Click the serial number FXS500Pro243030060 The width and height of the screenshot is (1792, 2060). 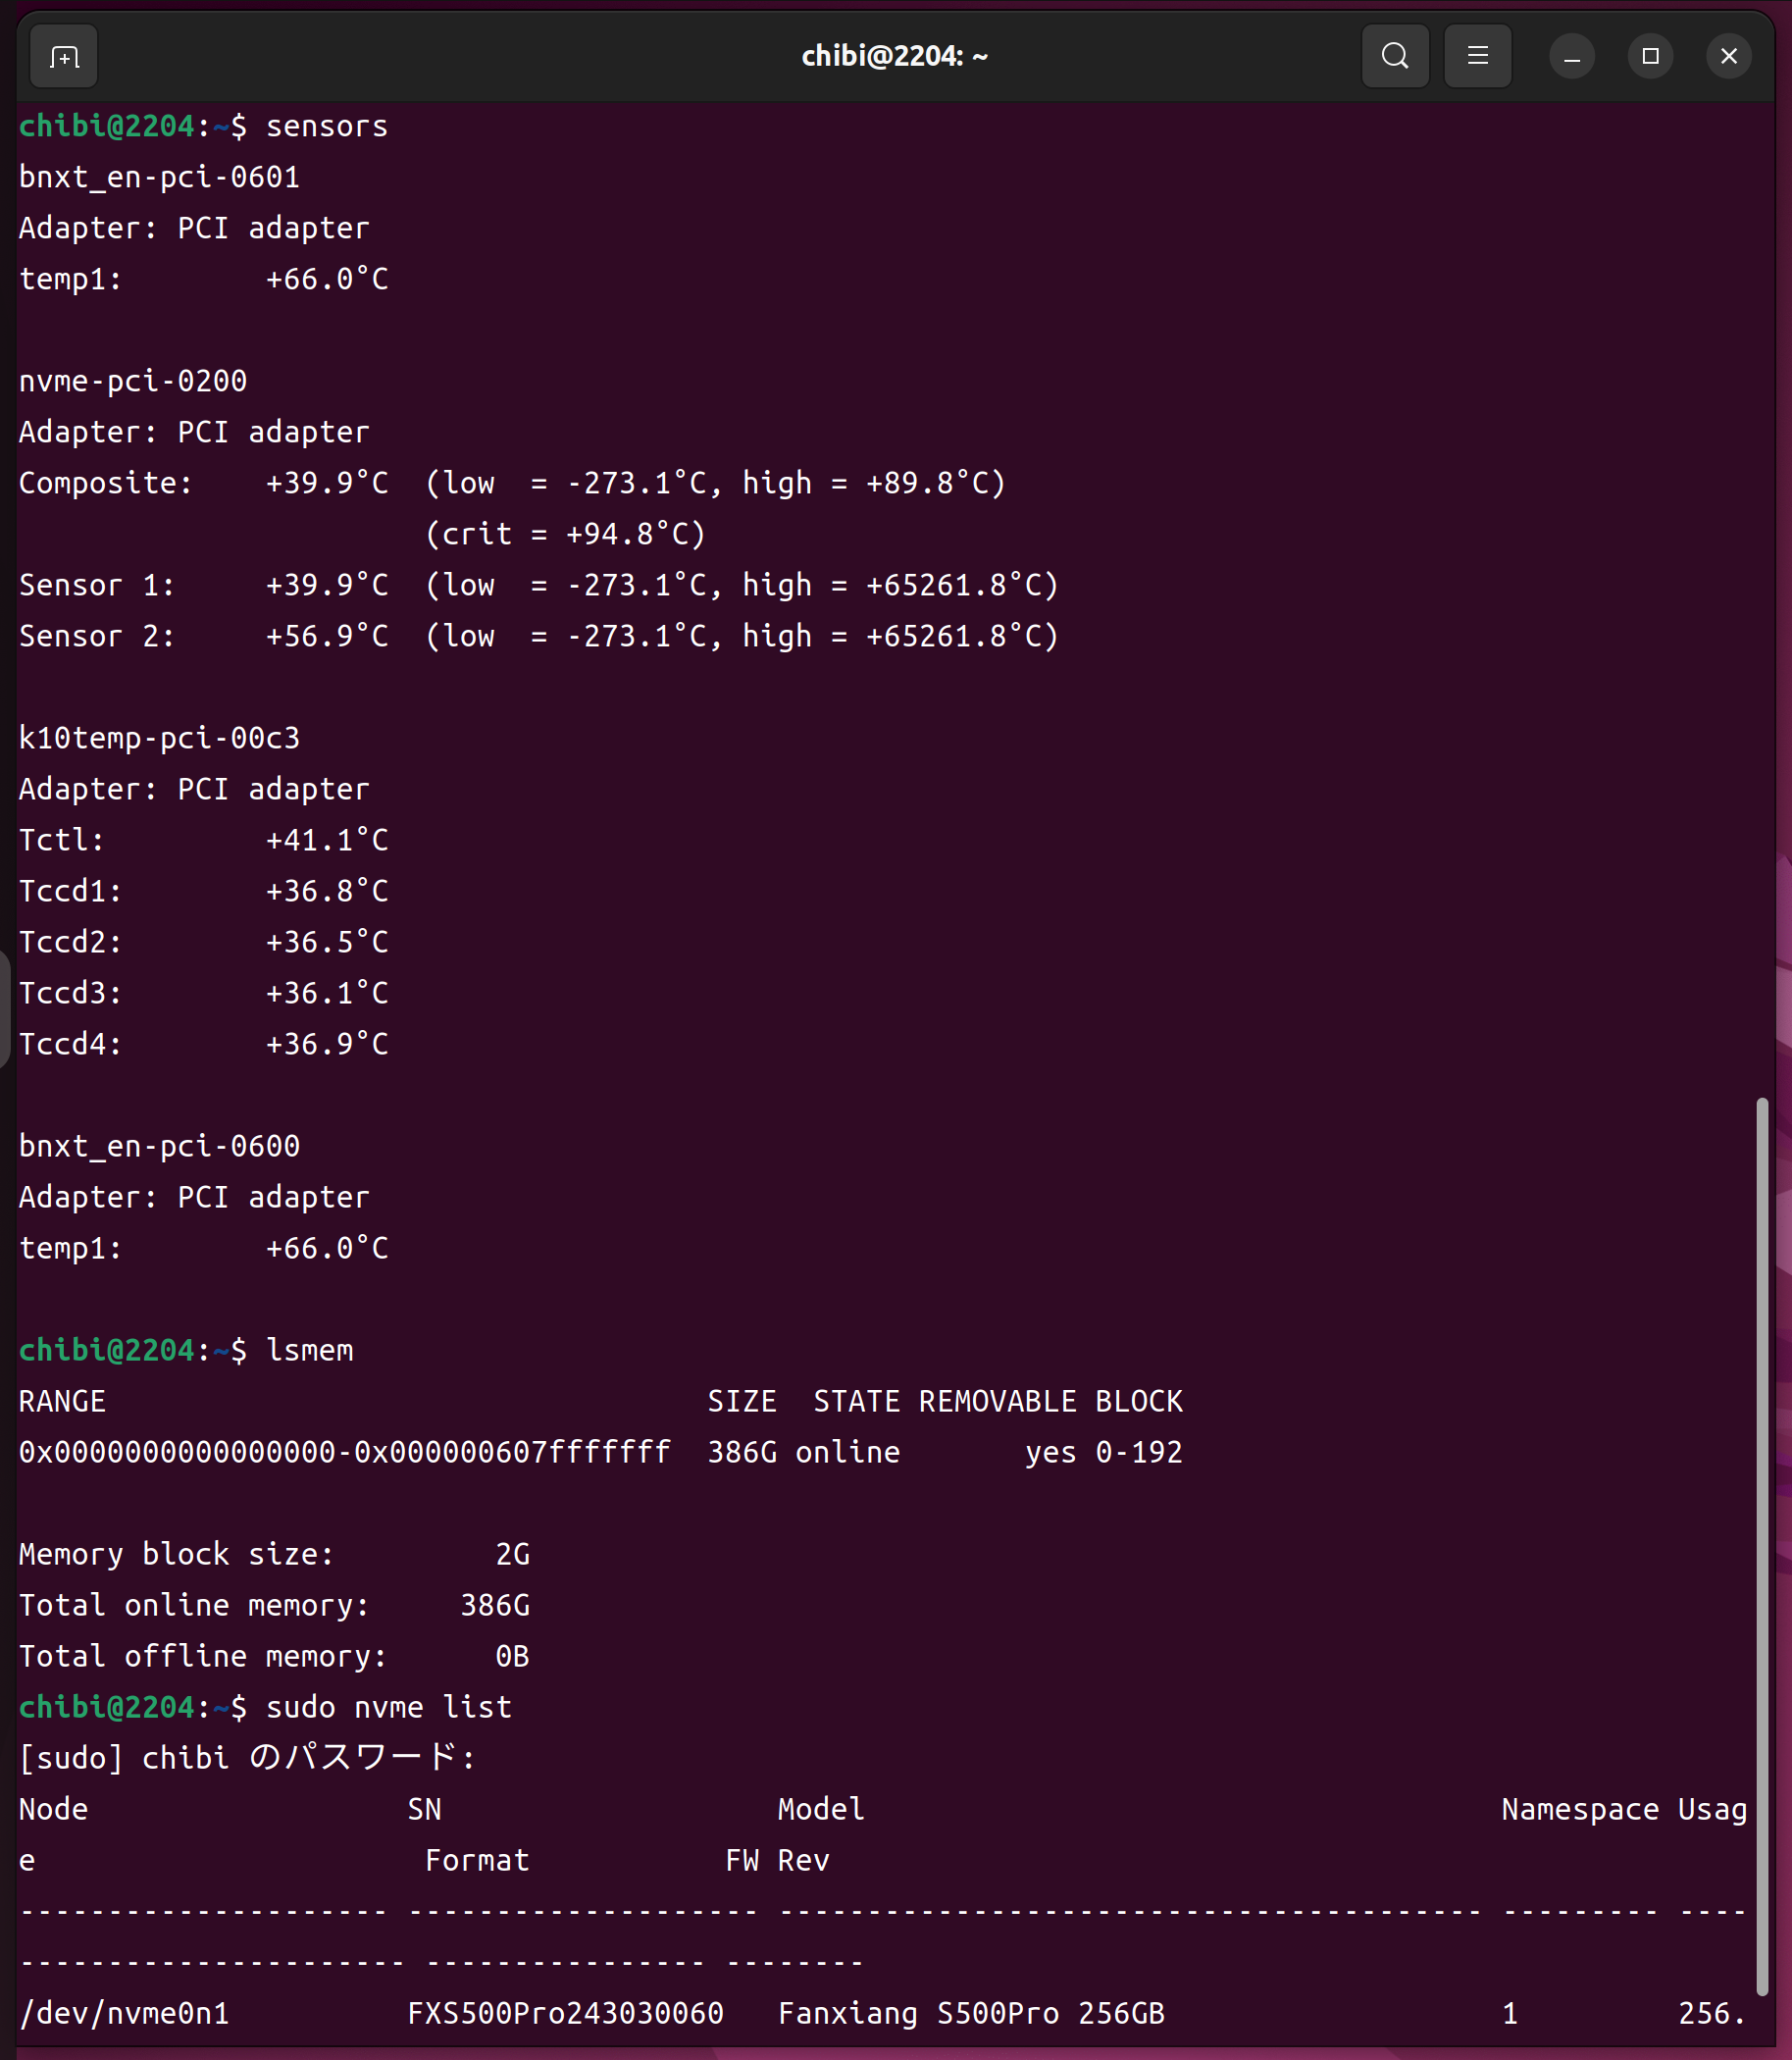565,2014
